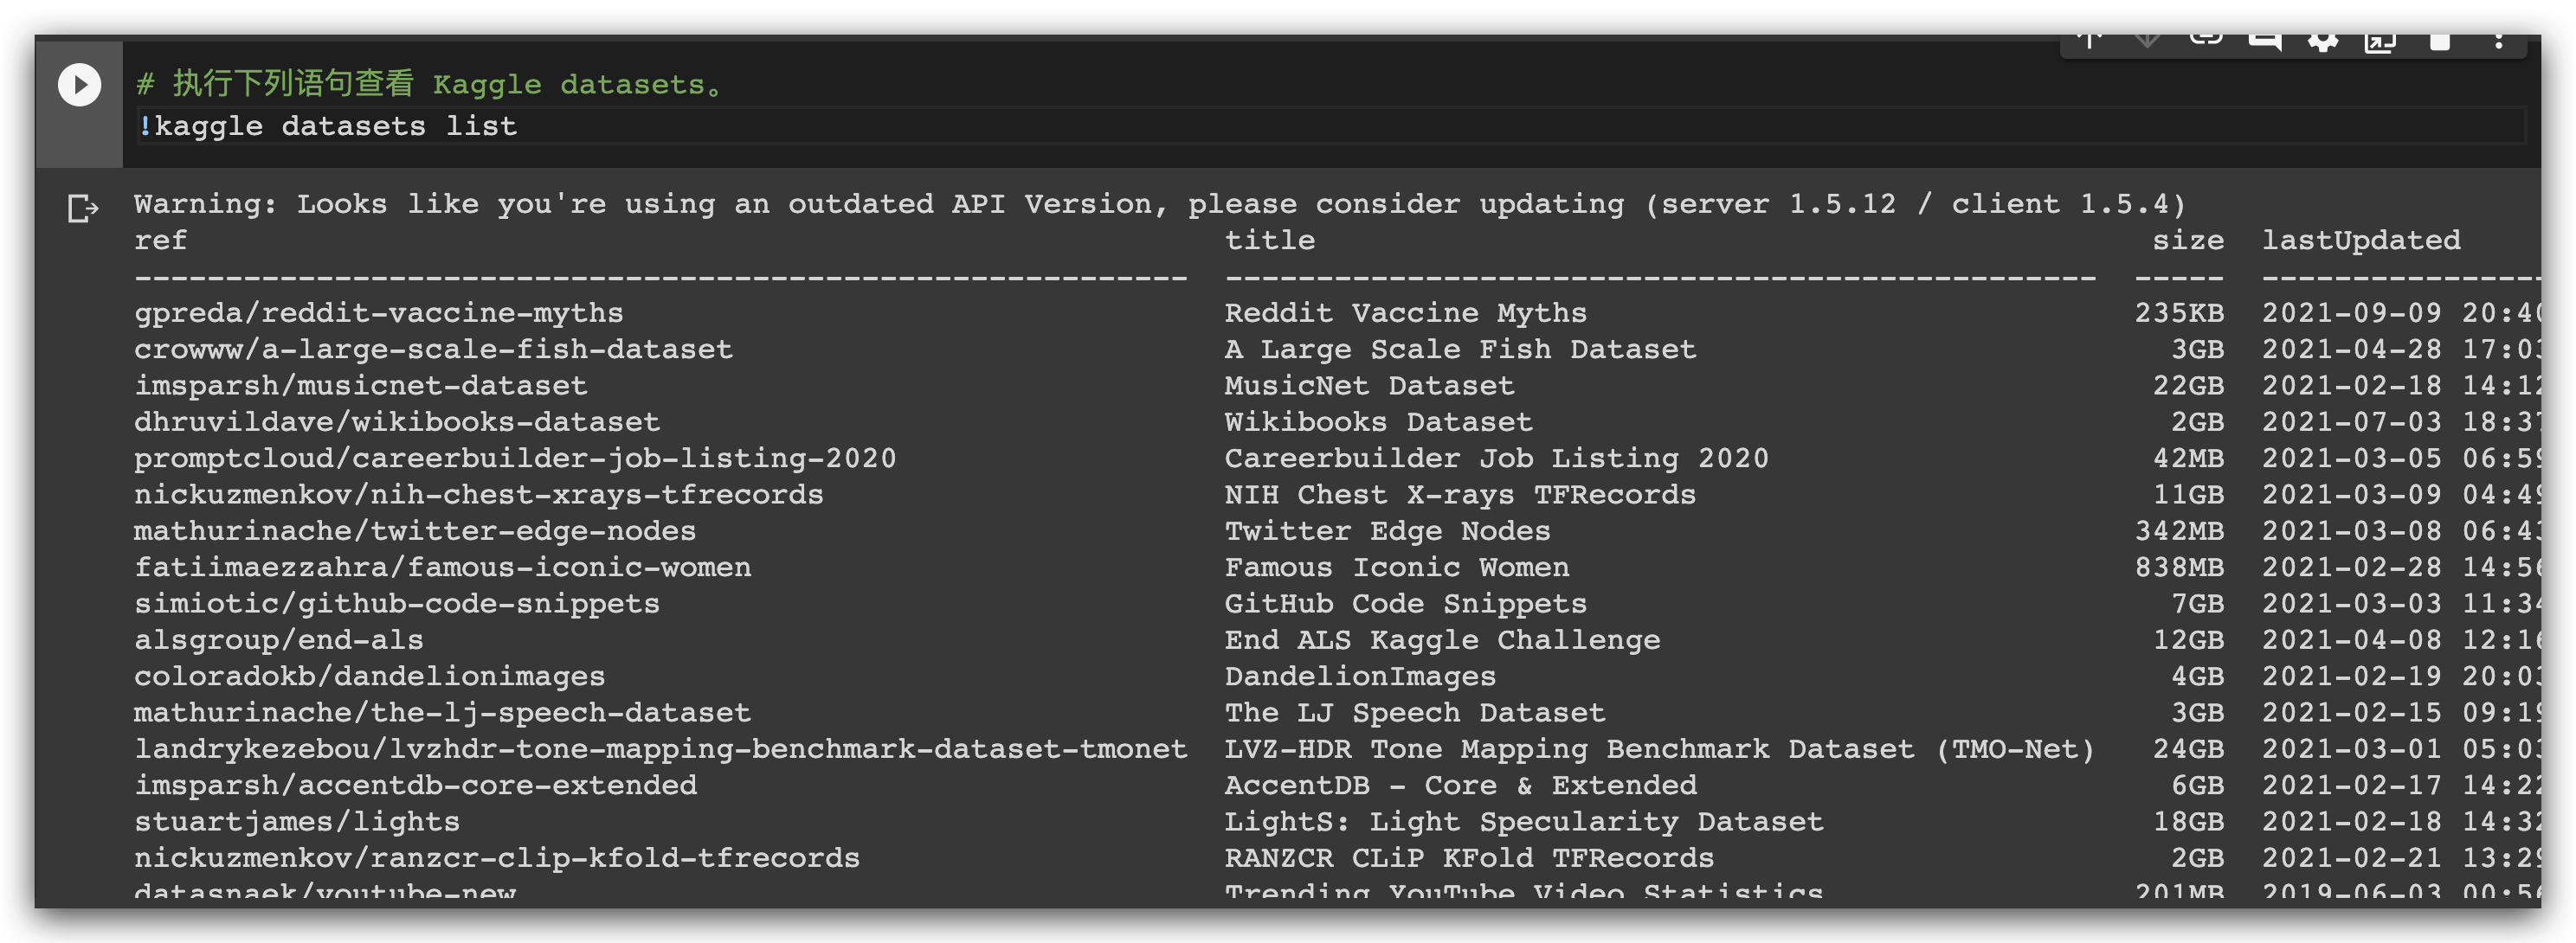Image resolution: width=2576 pixels, height=943 pixels.
Task: Click the 11GB size of NIH Chest X-rays
Action: coord(2188,494)
